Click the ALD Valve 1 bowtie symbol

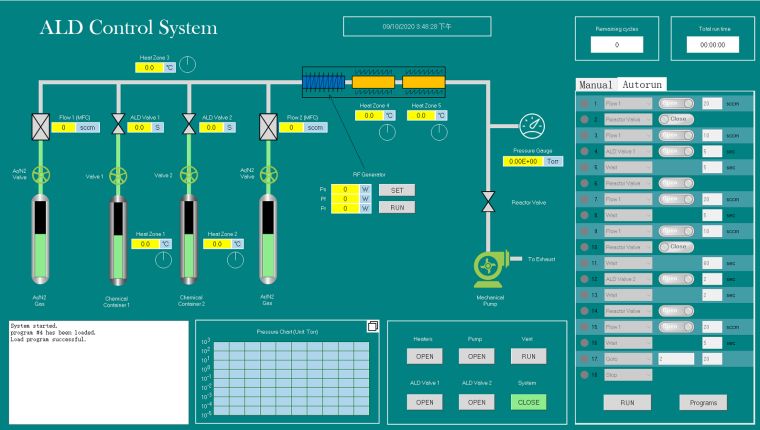(119, 128)
